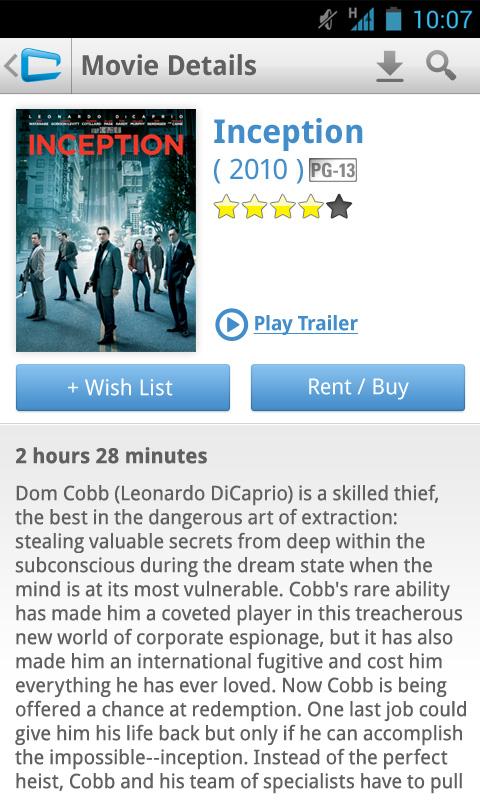Tap the muted sound status icon

pyautogui.click(x=327, y=20)
